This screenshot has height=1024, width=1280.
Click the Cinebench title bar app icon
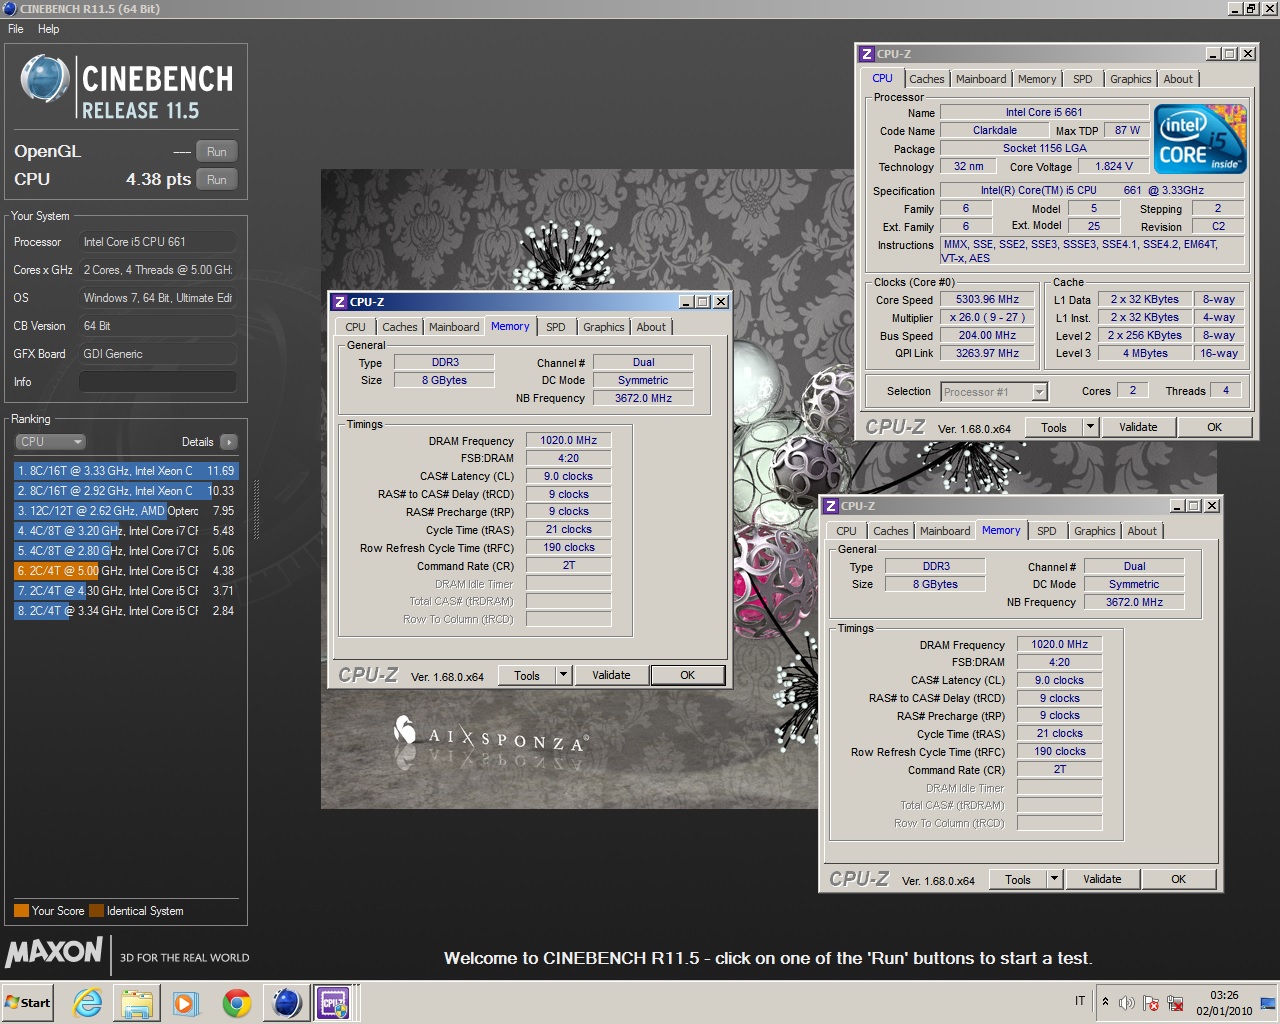click(x=10, y=9)
